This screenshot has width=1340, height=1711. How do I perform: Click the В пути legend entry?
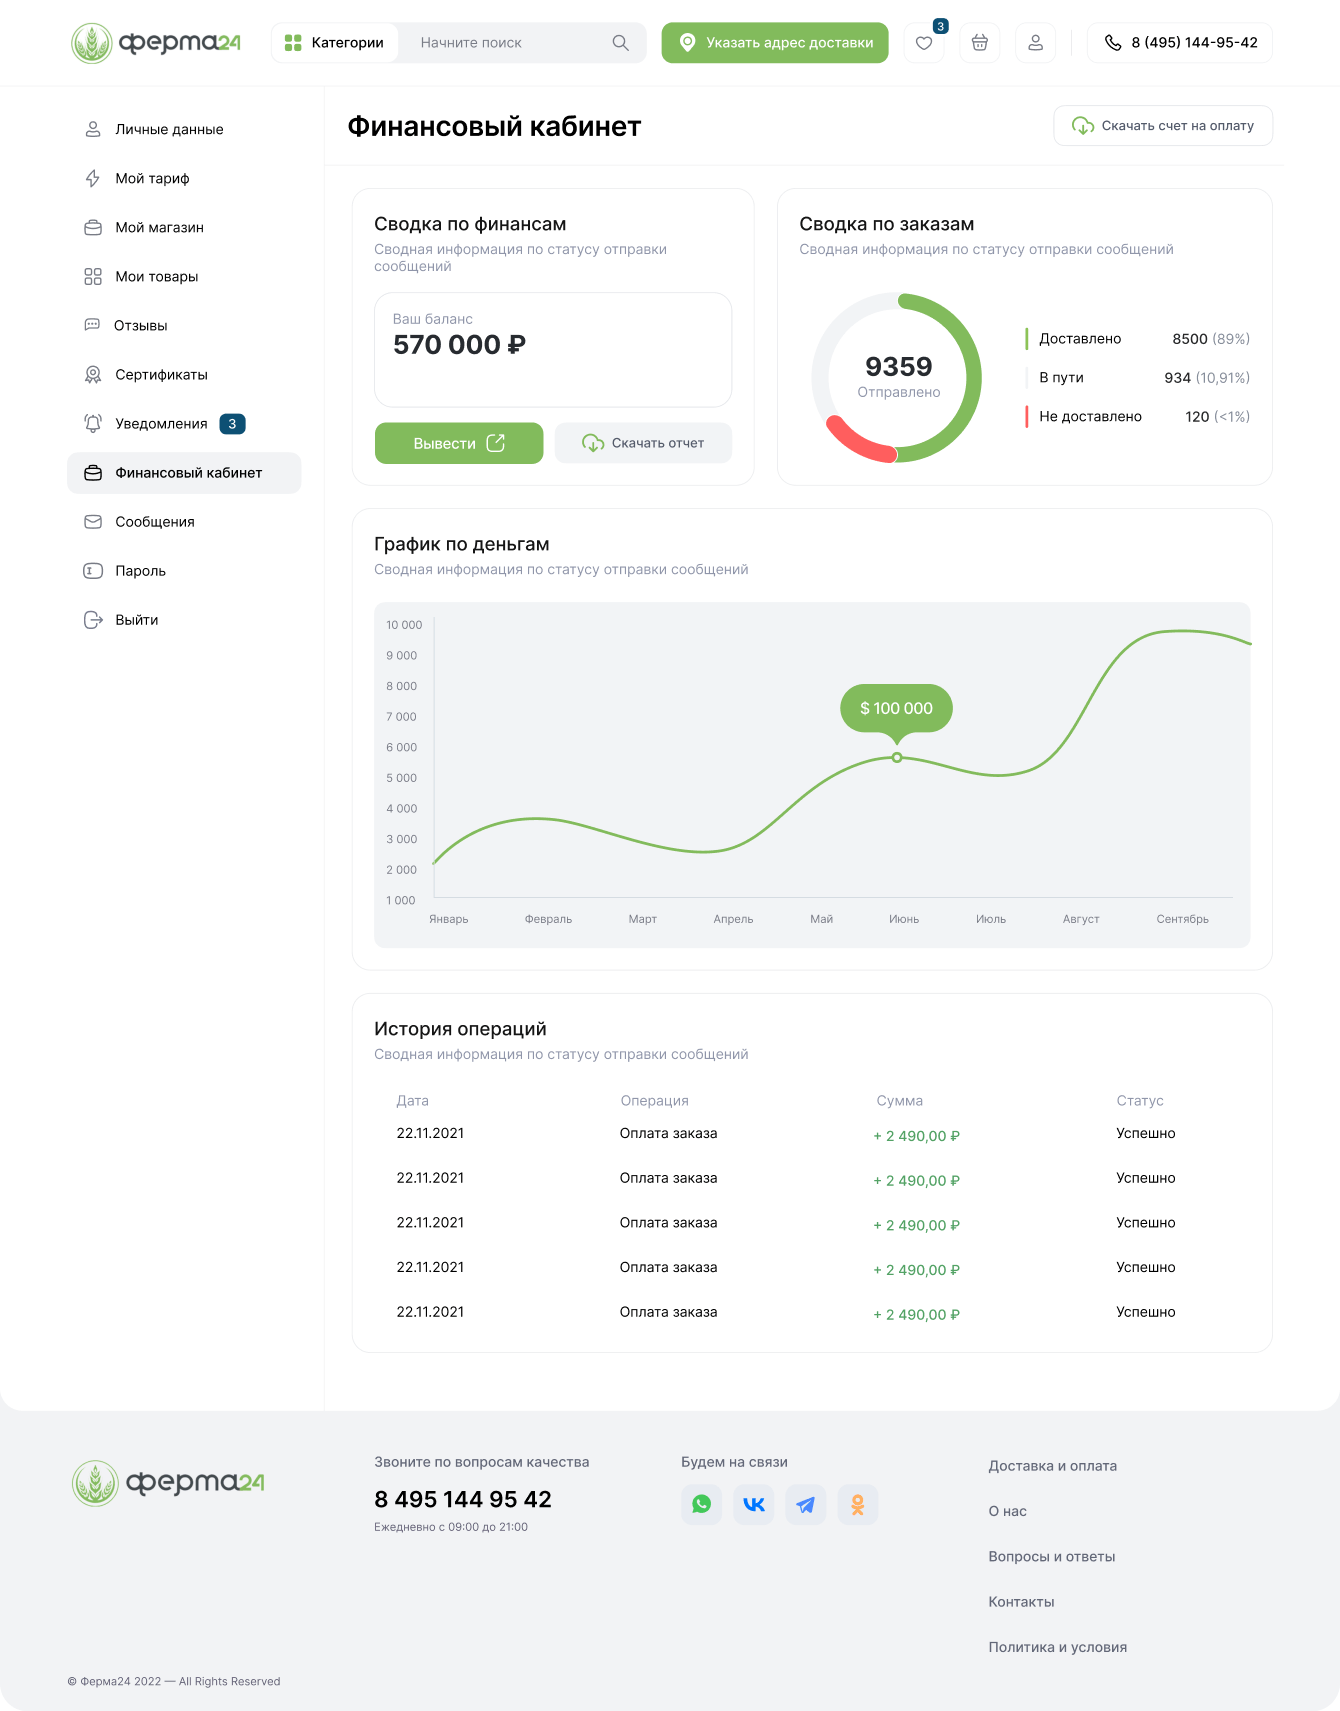1138,378
